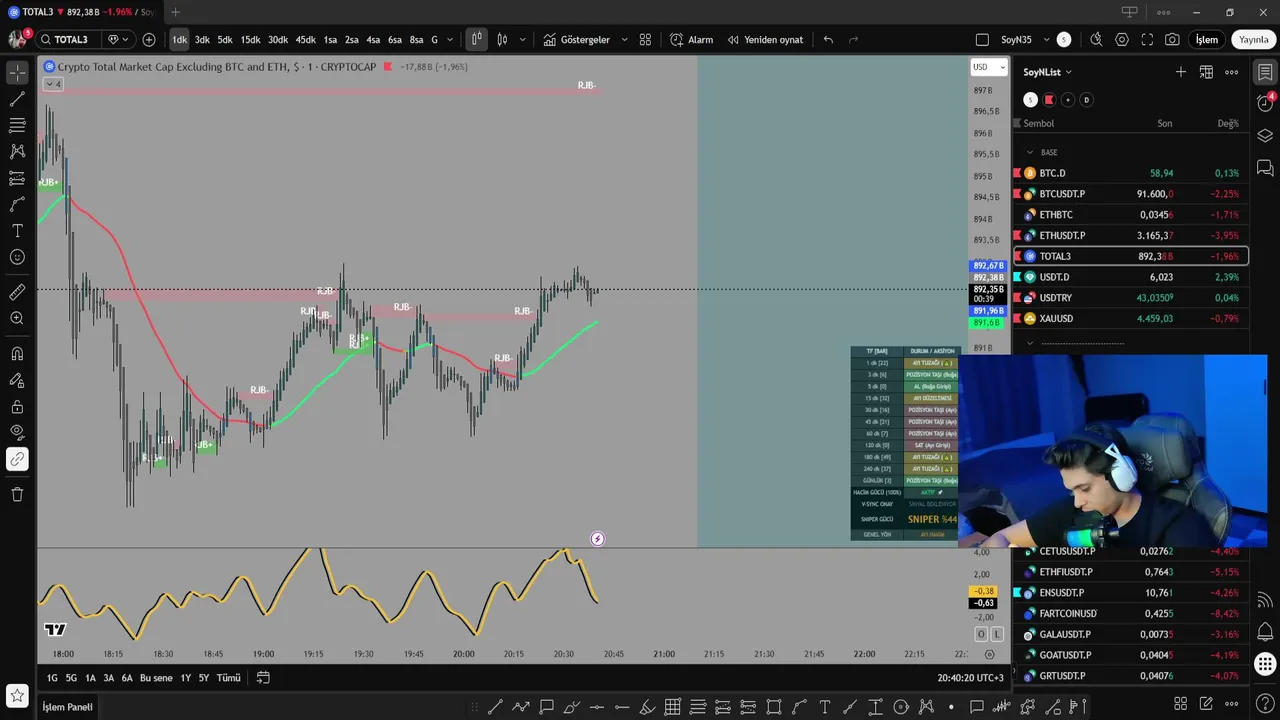The height and width of the screenshot is (720, 1280).
Task: Hide all drawings with eye icon
Action: (x=17, y=432)
